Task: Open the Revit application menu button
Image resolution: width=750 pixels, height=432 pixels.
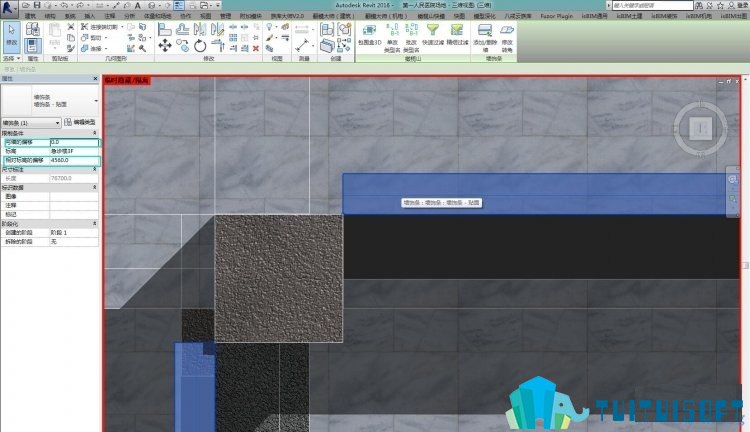Action: (x=9, y=8)
